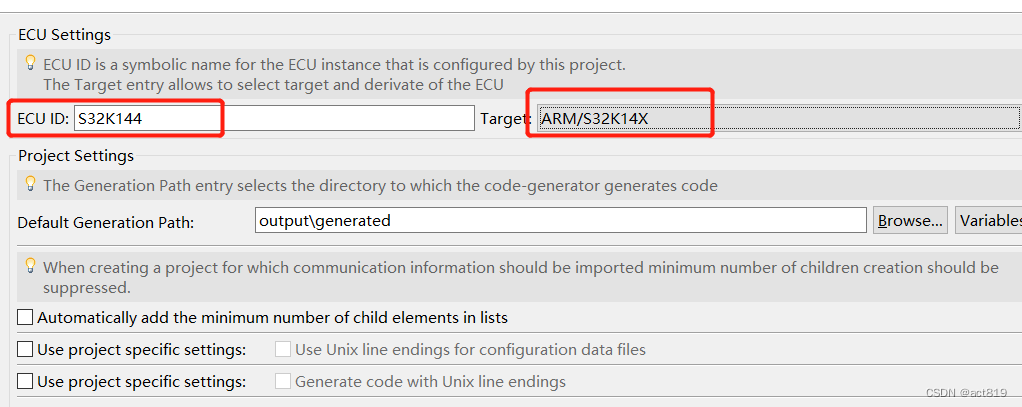Click into the output\generated path field

point(560,220)
